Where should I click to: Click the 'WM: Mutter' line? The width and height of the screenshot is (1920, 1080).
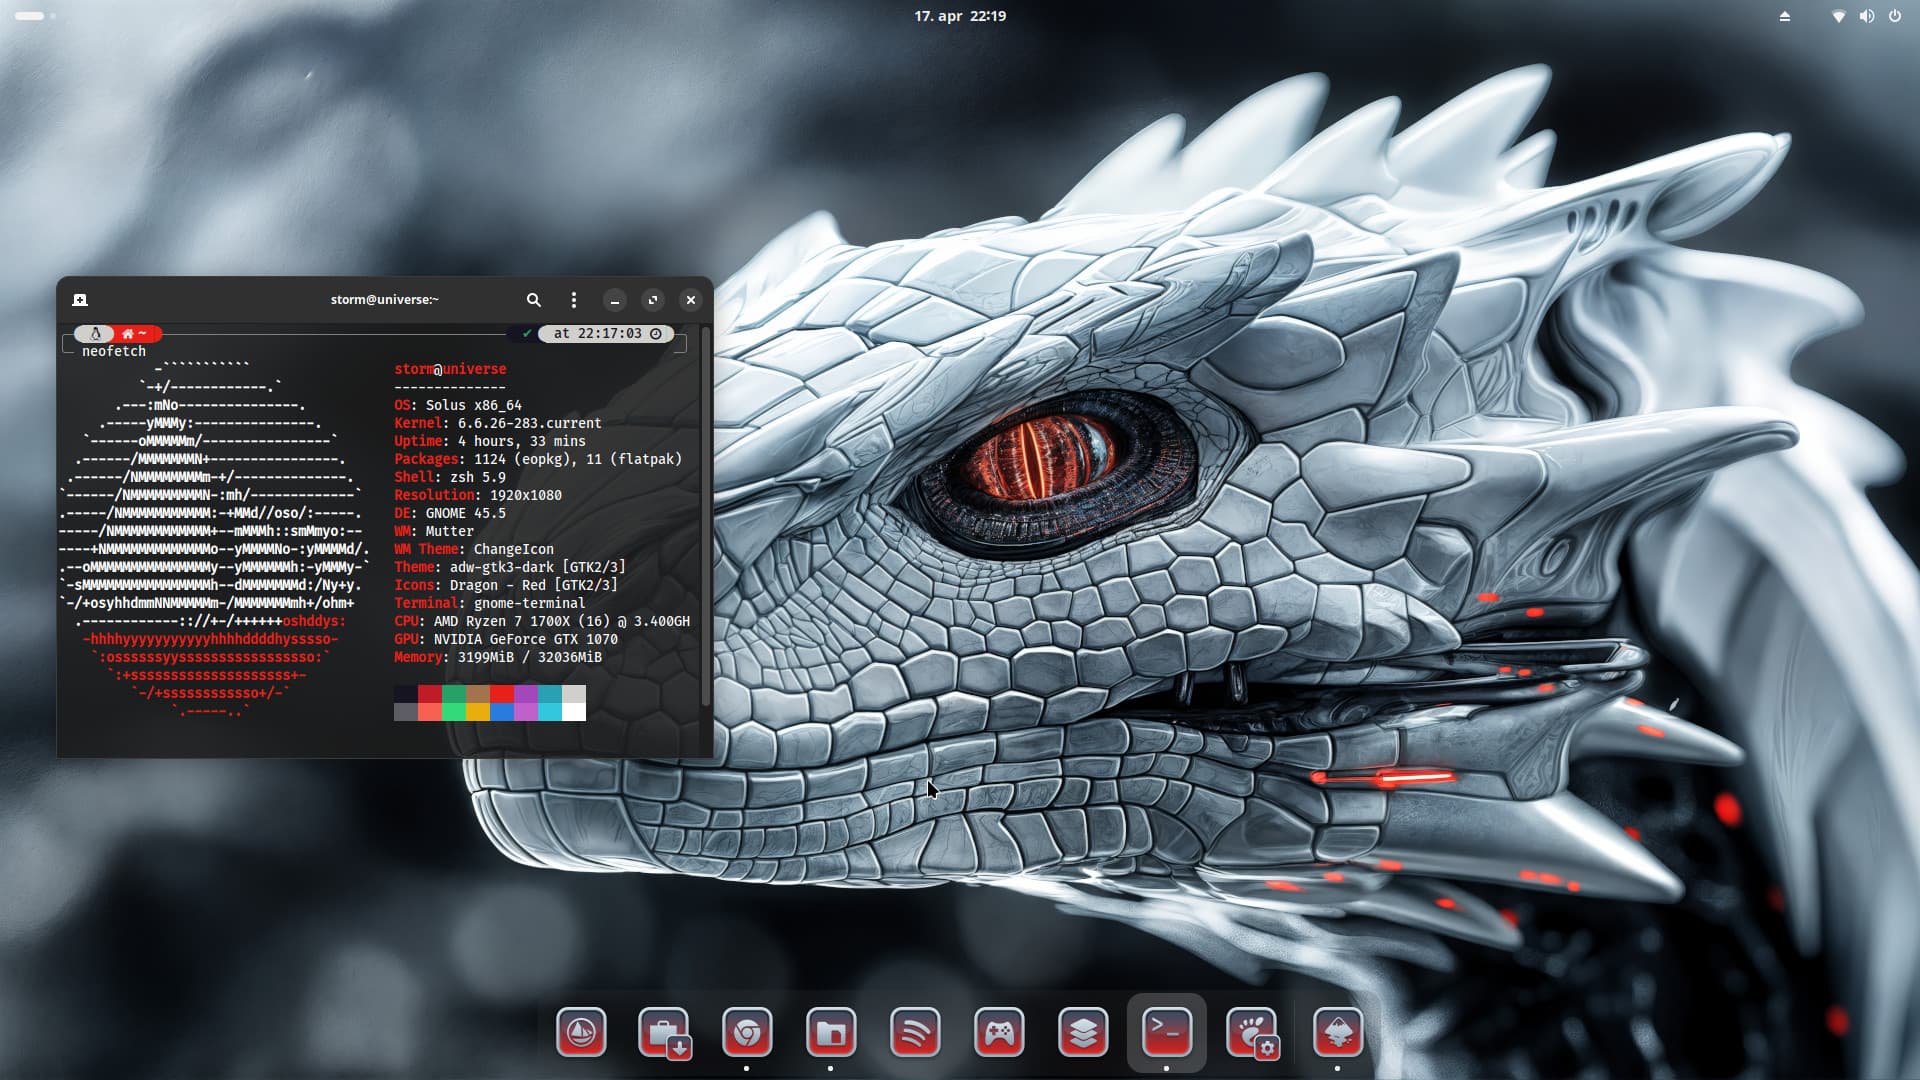[434, 531]
